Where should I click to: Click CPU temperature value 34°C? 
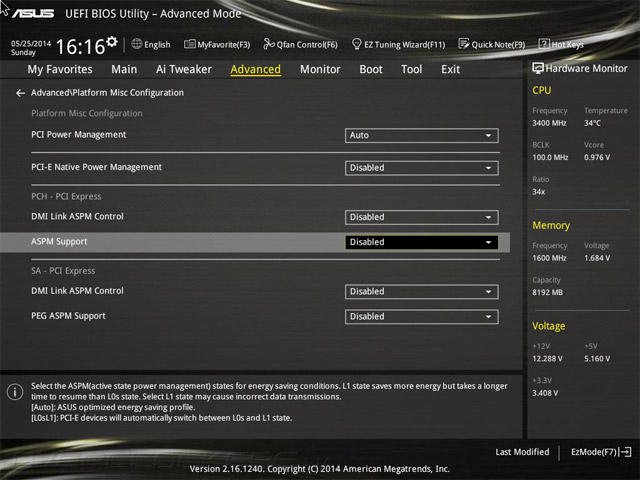pos(592,123)
